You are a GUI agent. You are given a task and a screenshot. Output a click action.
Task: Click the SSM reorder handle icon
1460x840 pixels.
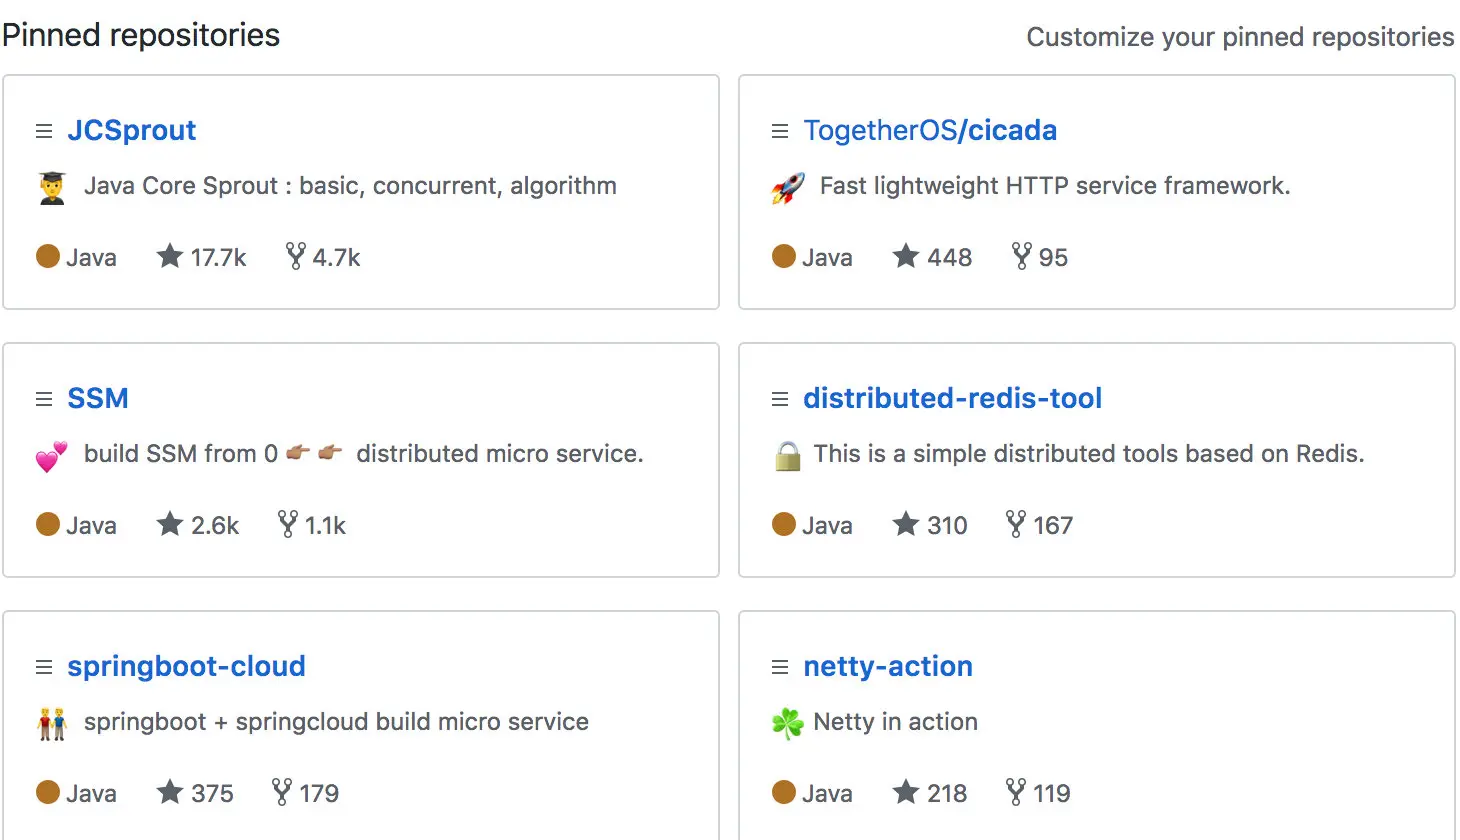point(44,399)
